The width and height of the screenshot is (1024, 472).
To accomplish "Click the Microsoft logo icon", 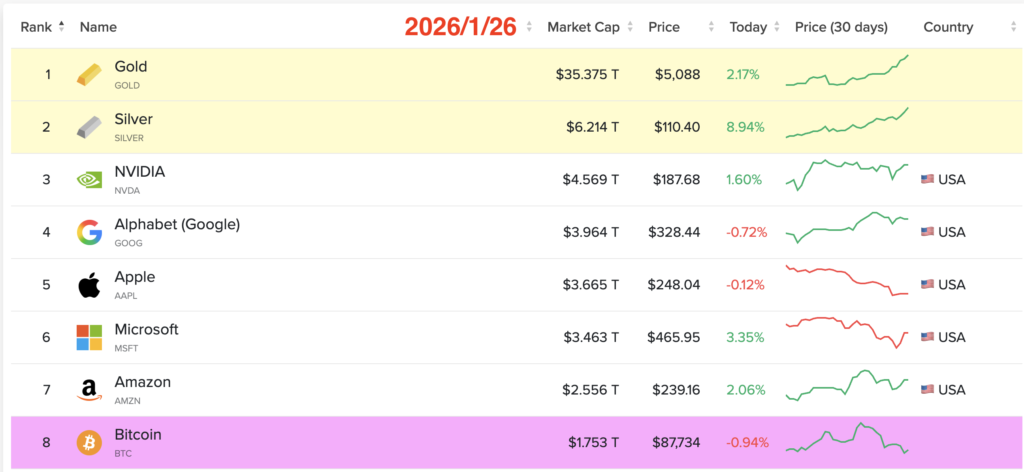I will [x=89, y=338].
